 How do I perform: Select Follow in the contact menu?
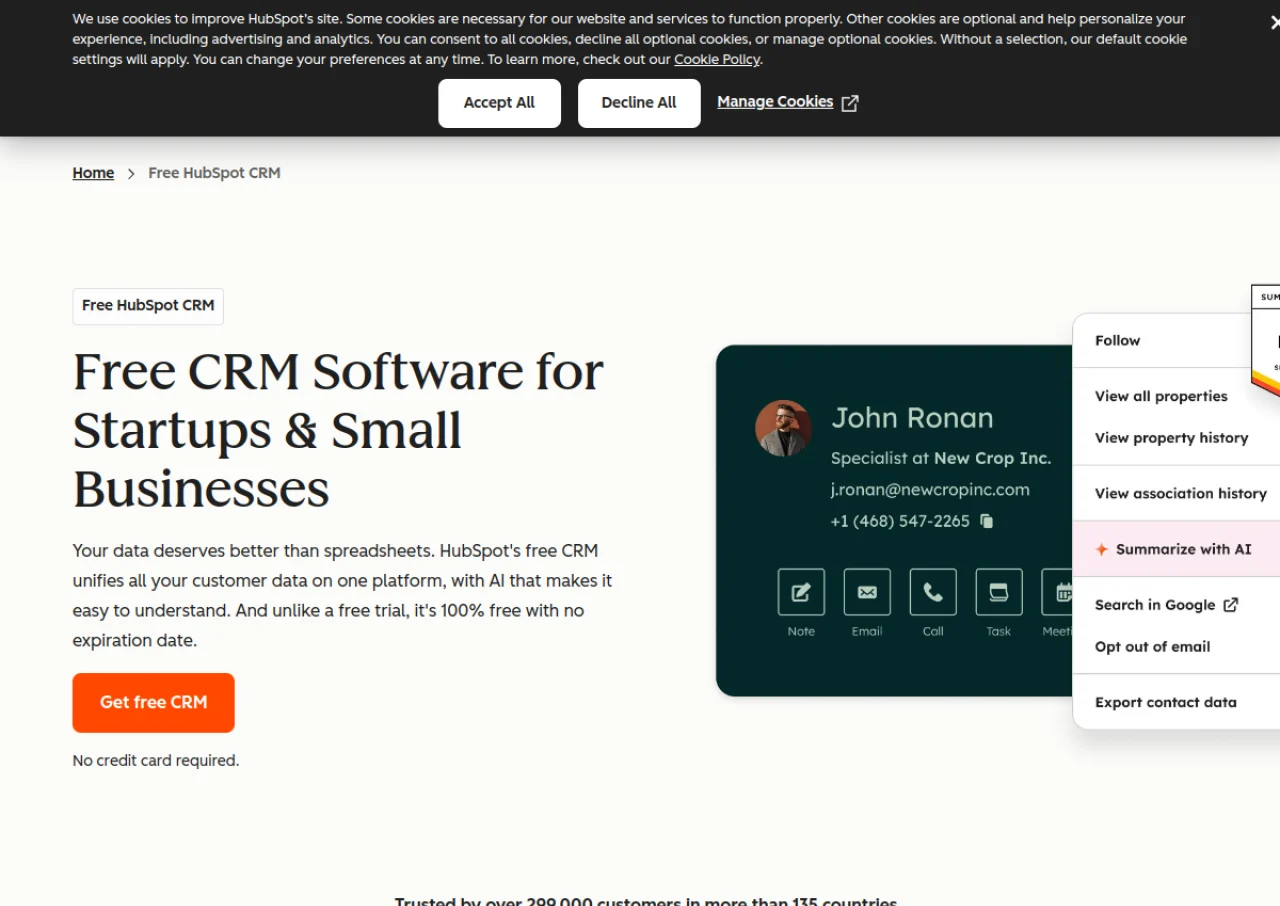click(1117, 340)
